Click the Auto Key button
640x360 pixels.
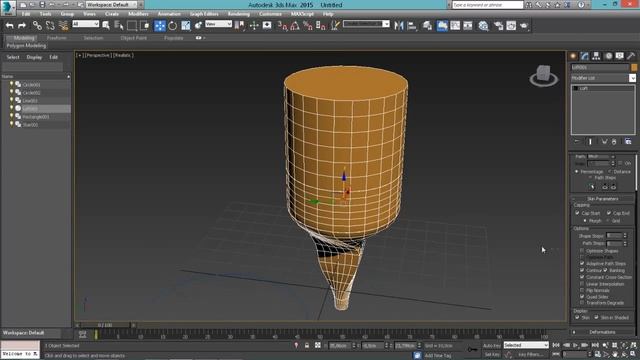point(491,346)
